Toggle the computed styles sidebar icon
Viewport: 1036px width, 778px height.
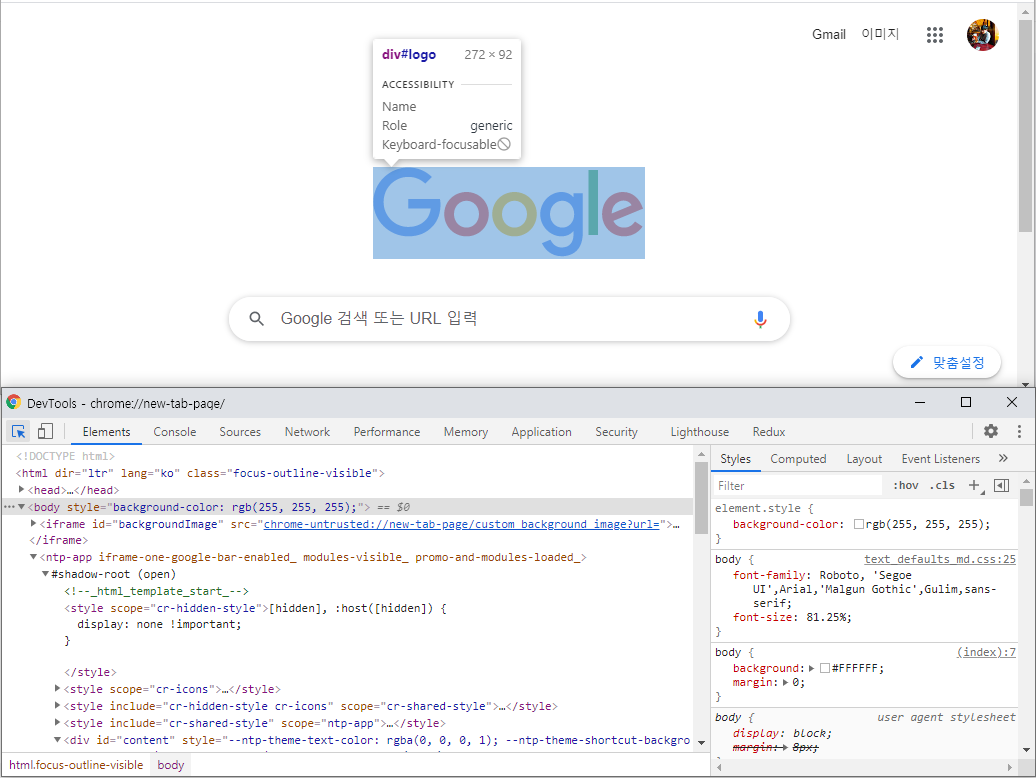point(1002,485)
